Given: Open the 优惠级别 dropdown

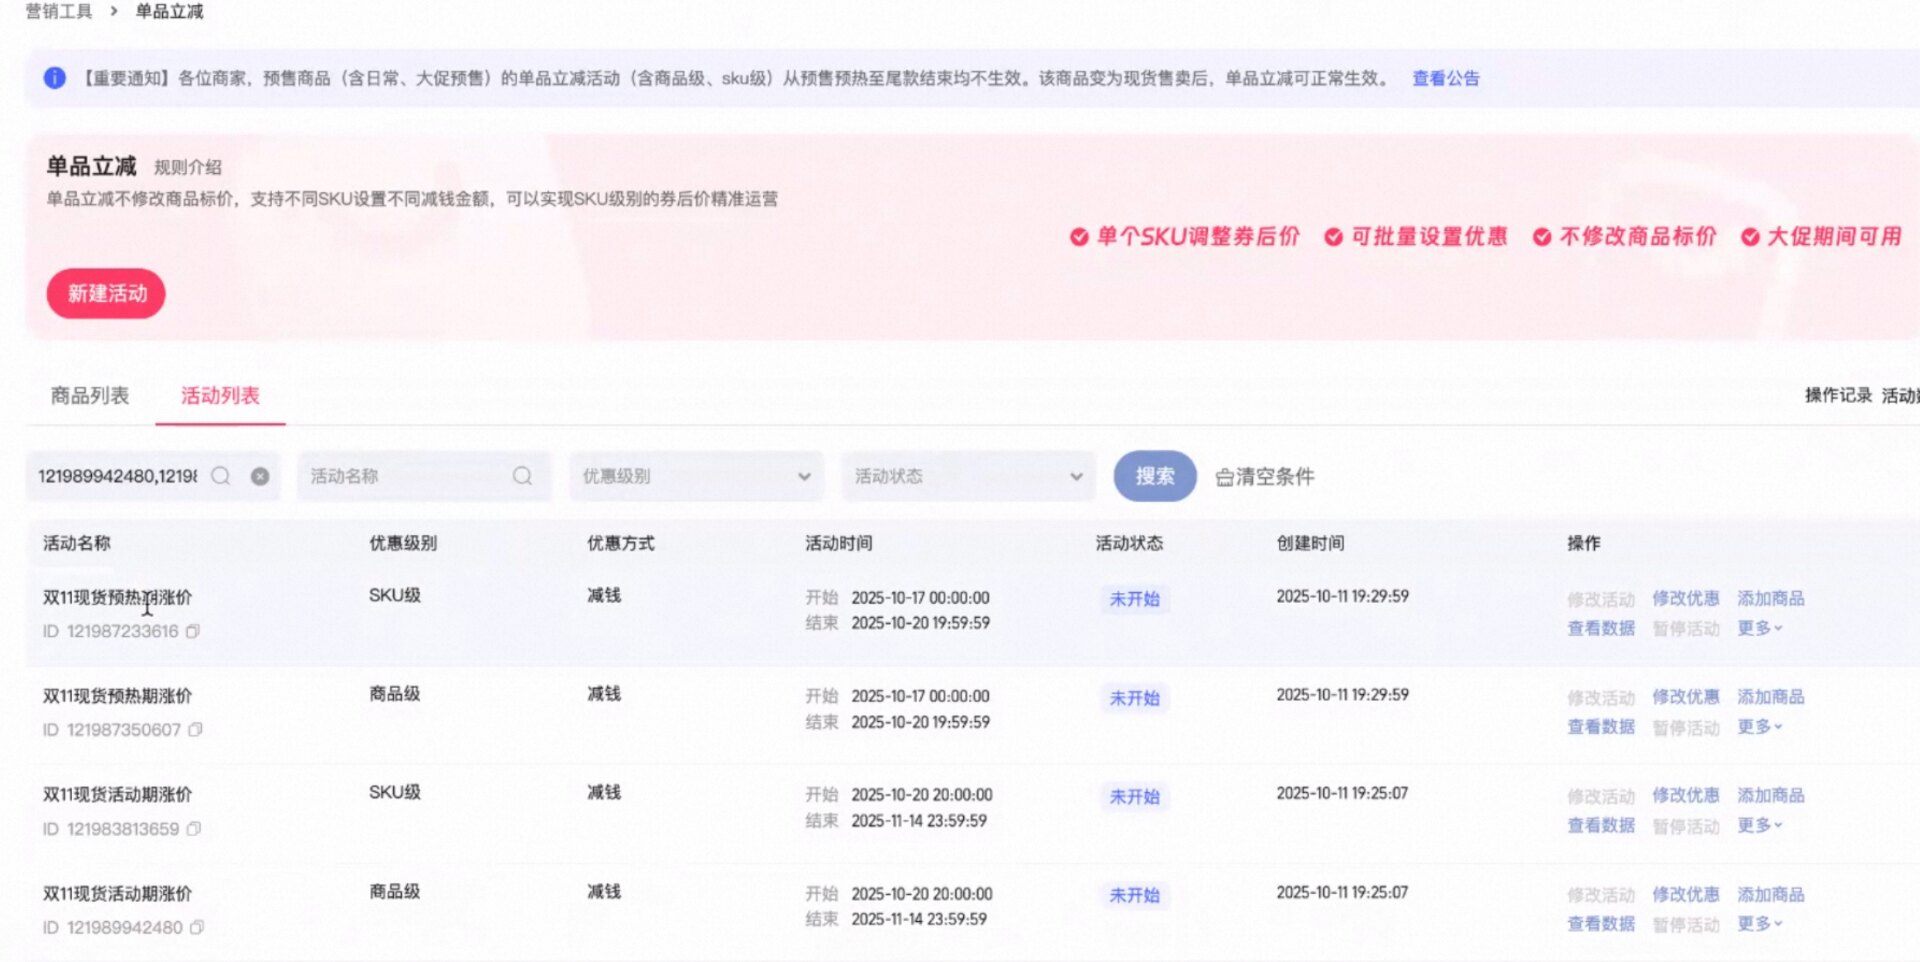Looking at the screenshot, I should coord(697,476).
